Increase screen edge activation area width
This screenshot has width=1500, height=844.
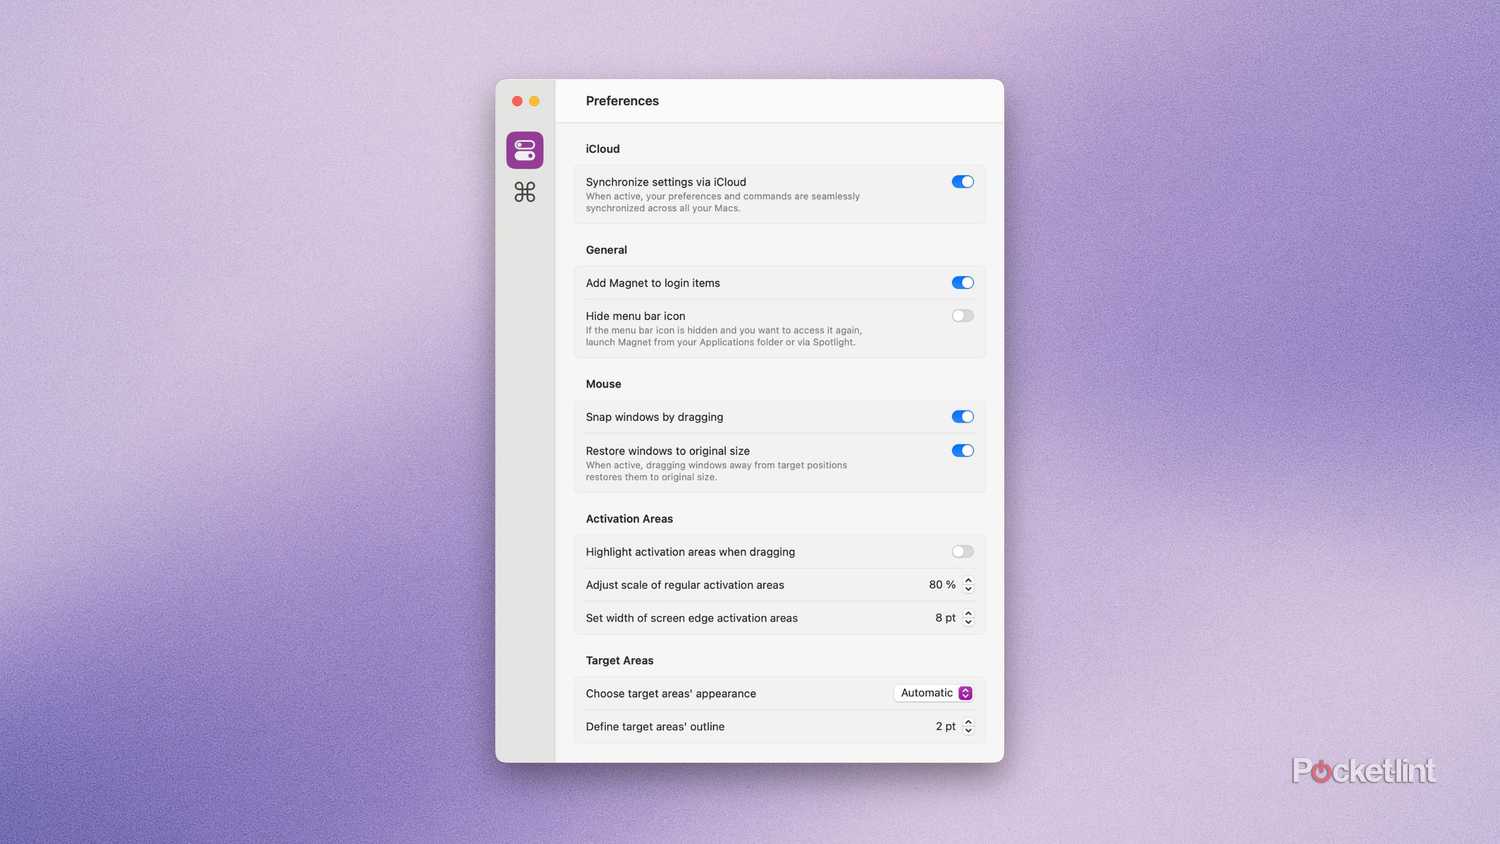click(967, 613)
